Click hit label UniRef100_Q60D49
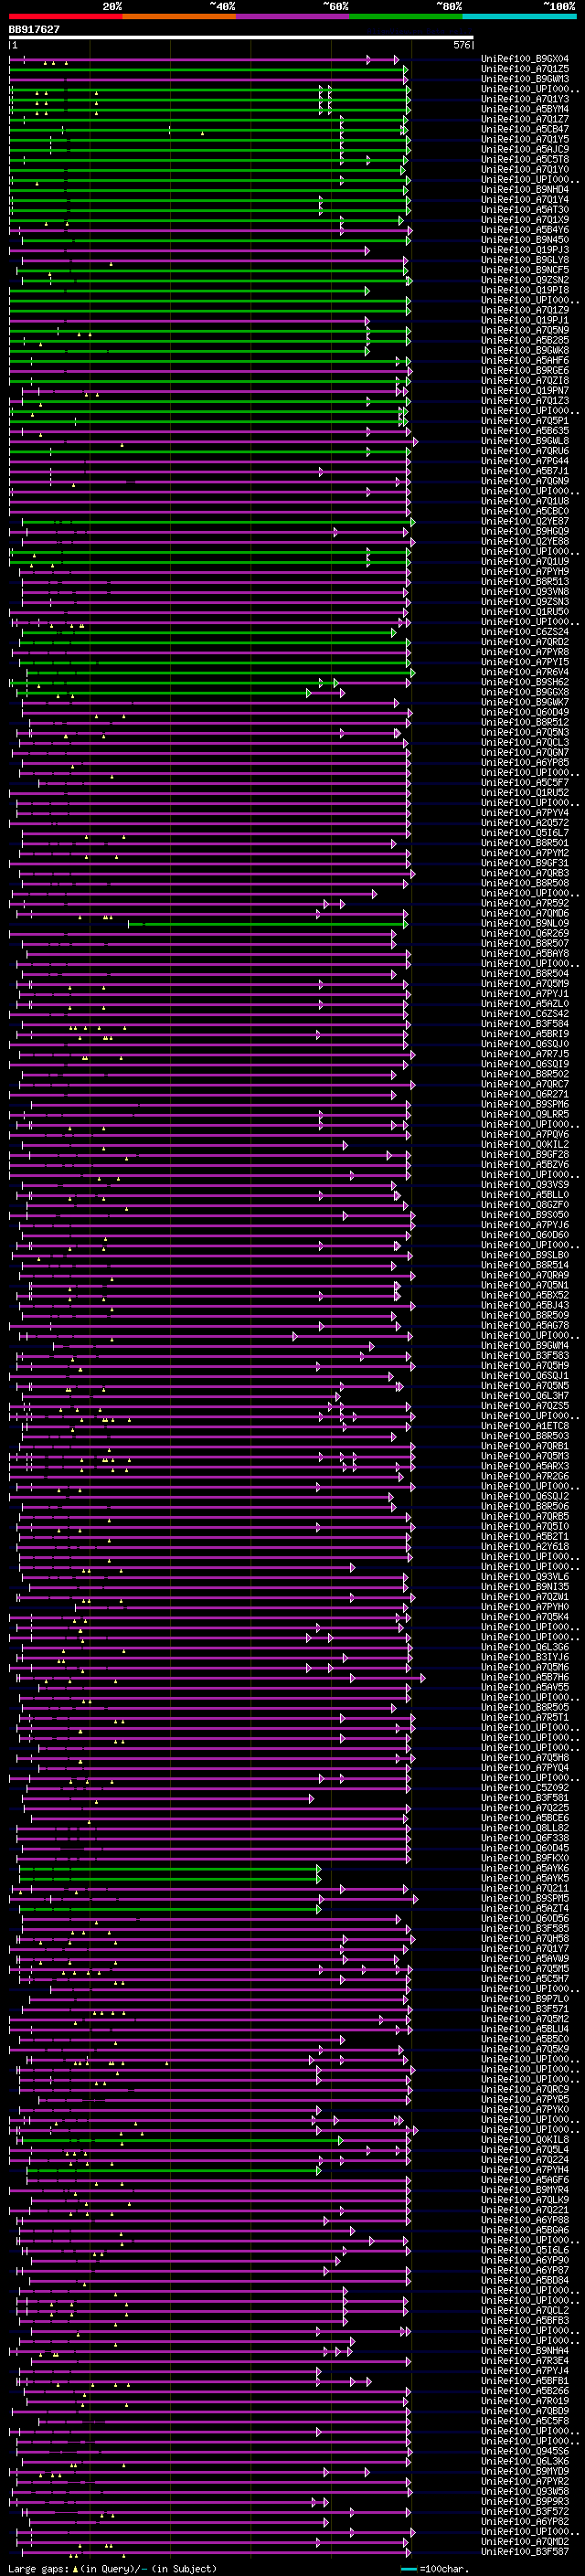Screen dimensions: 585x2576 click(525, 712)
